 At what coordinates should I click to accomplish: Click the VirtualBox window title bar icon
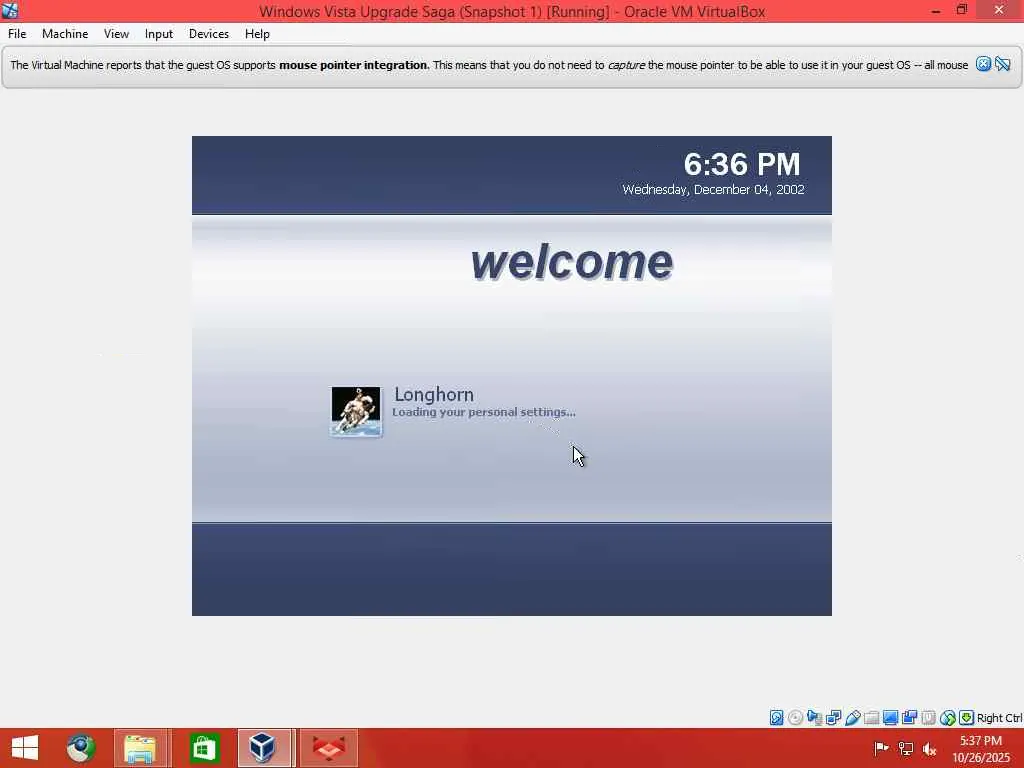click(x=10, y=10)
